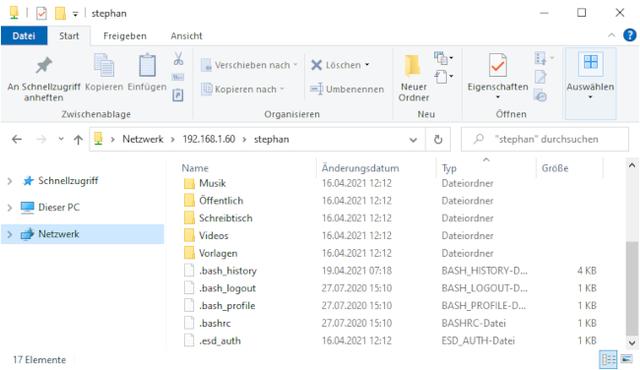Image resolution: width=640 pixels, height=370 pixels.
Task: Click the scissors cut icon
Action: click(178, 59)
